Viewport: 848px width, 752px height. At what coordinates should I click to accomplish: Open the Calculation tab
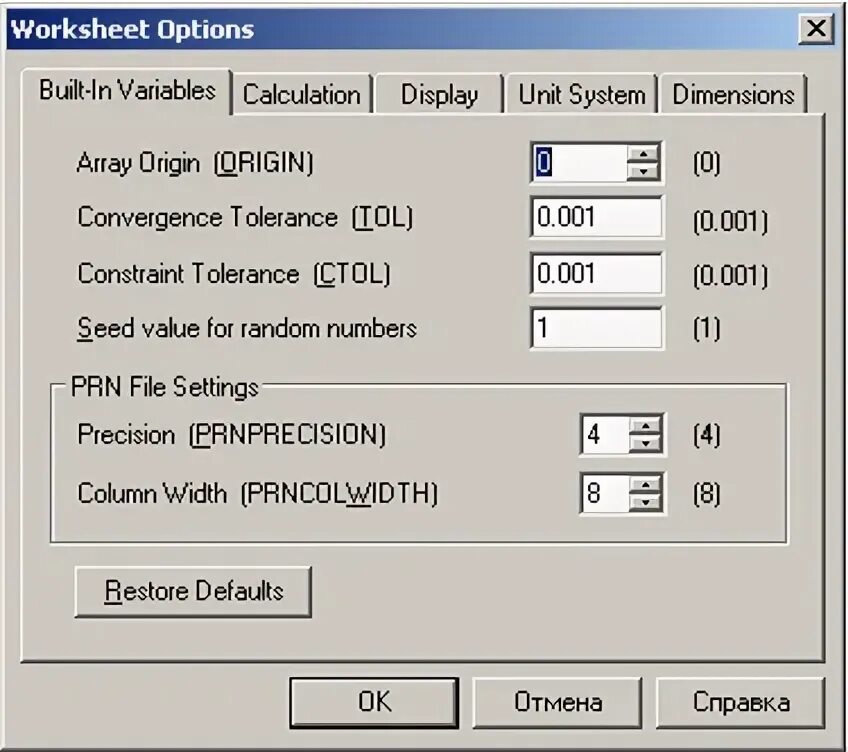pos(302,94)
